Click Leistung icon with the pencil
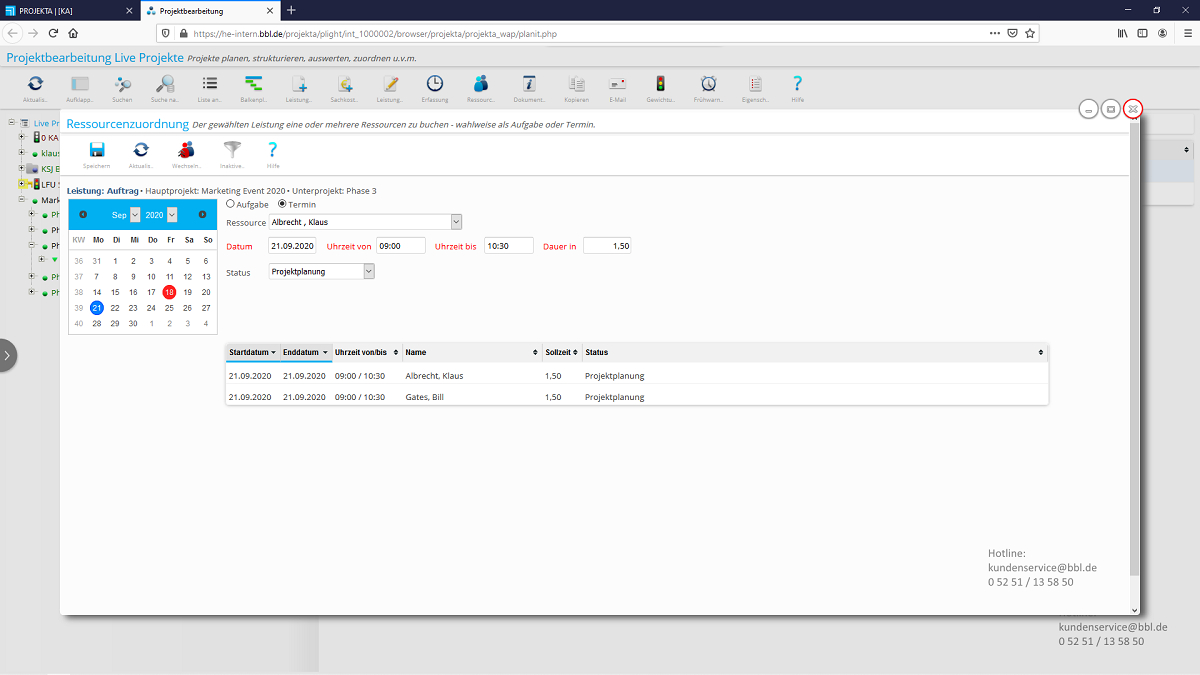Image resolution: width=1200 pixels, height=675 pixels. [x=390, y=84]
